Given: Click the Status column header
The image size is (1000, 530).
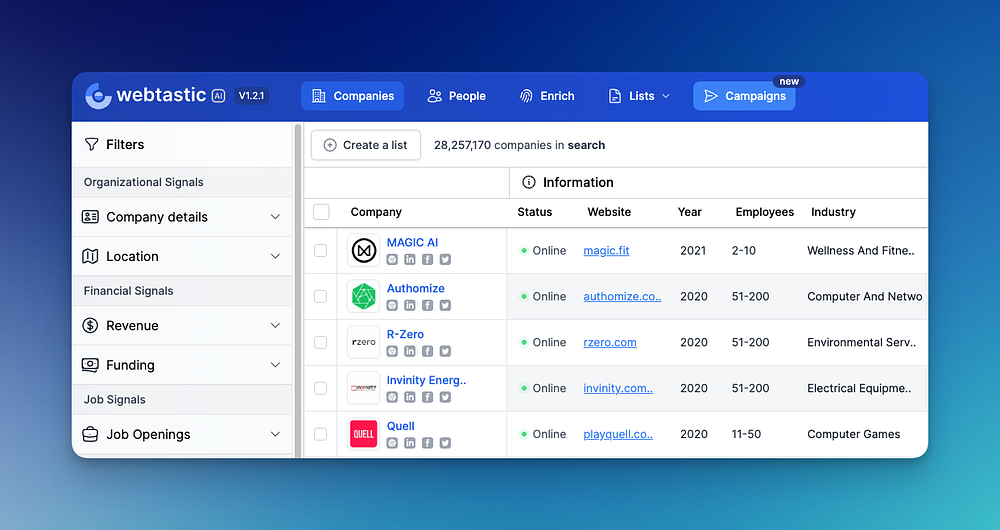Looking at the screenshot, I should (534, 212).
